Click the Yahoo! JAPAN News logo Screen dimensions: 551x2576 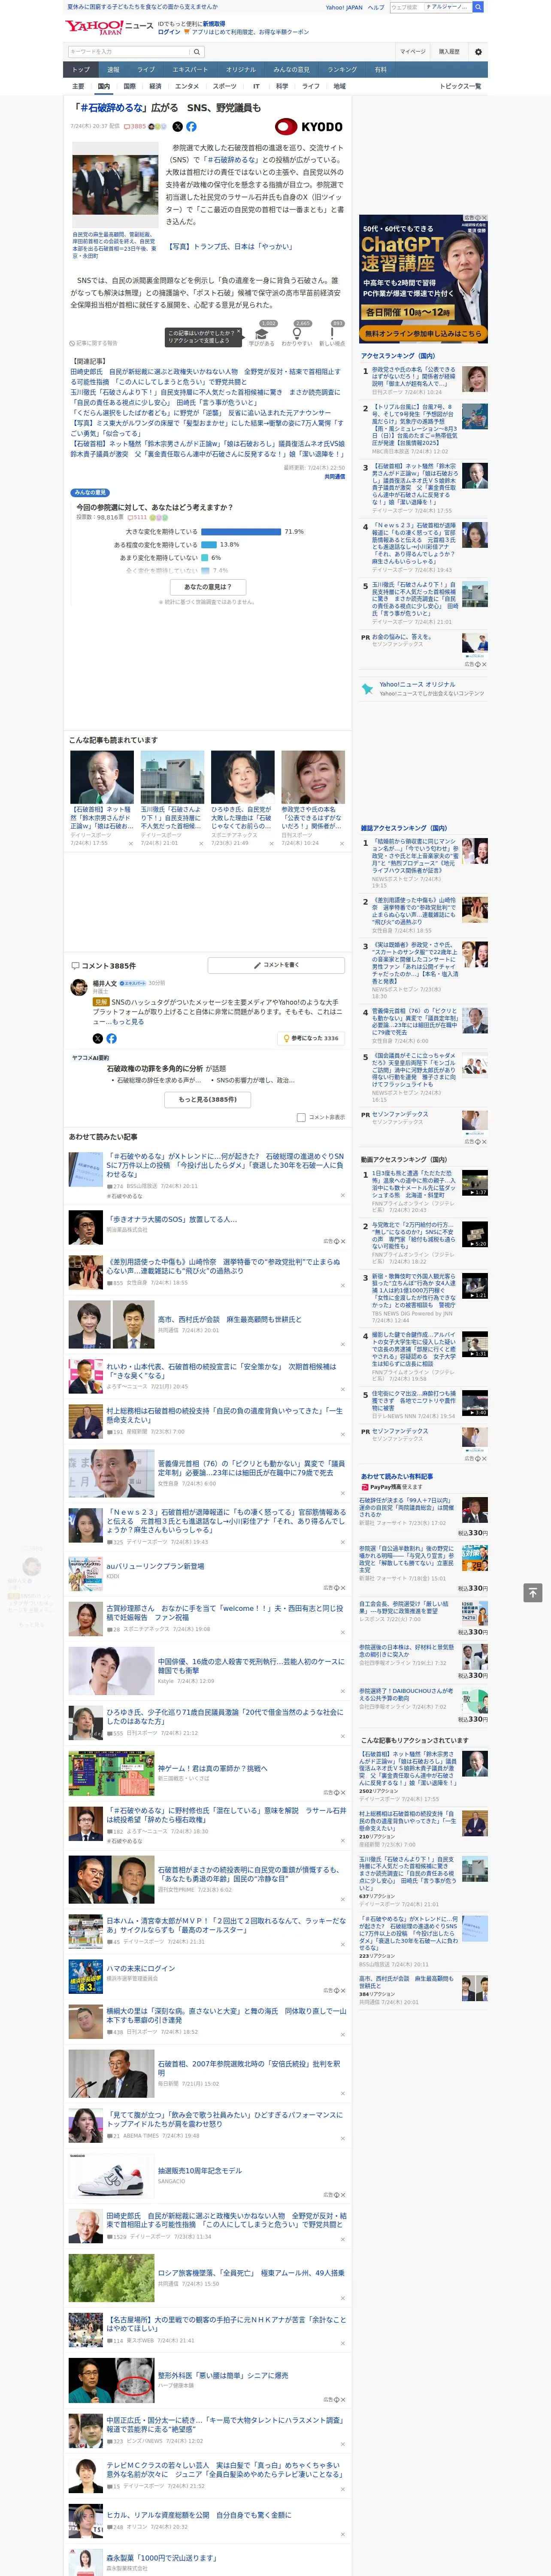[x=109, y=27]
